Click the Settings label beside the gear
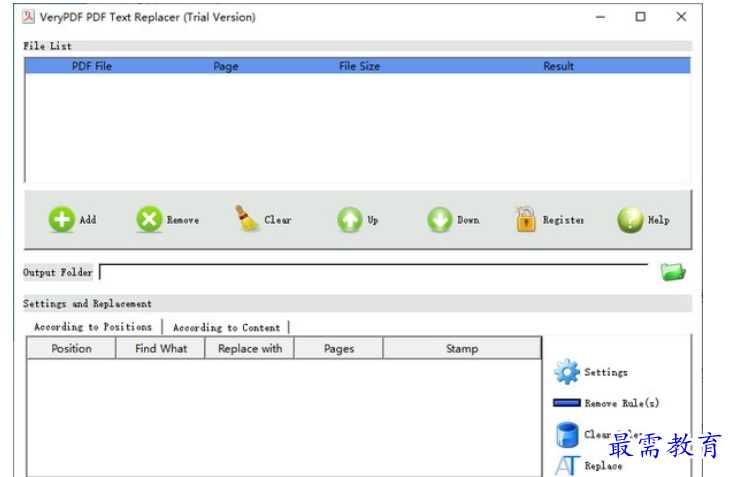This screenshot has height=477, width=730. [x=606, y=372]
